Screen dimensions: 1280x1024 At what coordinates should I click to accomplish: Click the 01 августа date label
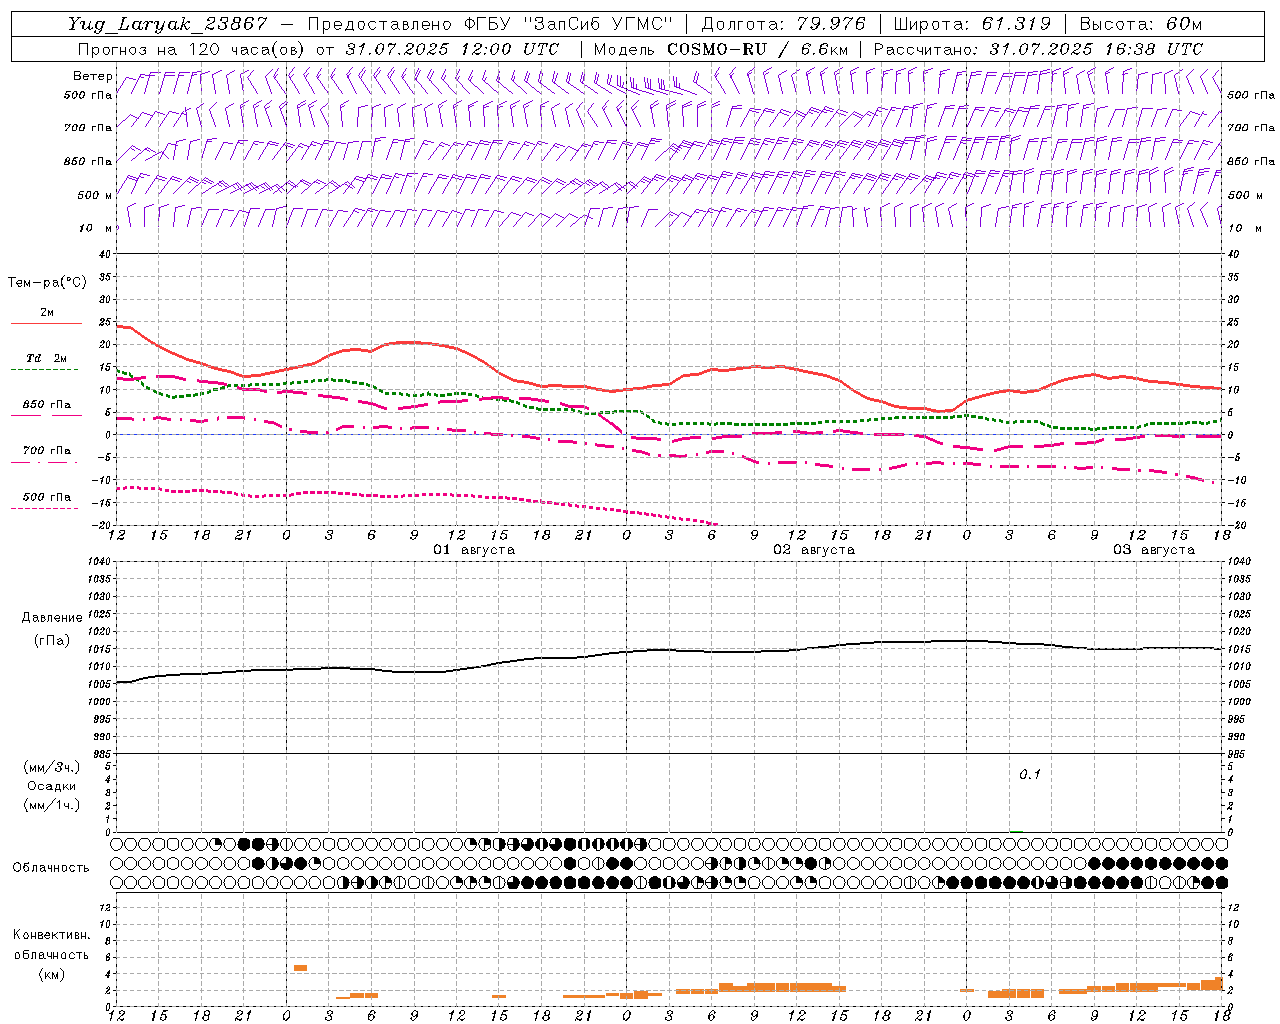coord(474,550)
